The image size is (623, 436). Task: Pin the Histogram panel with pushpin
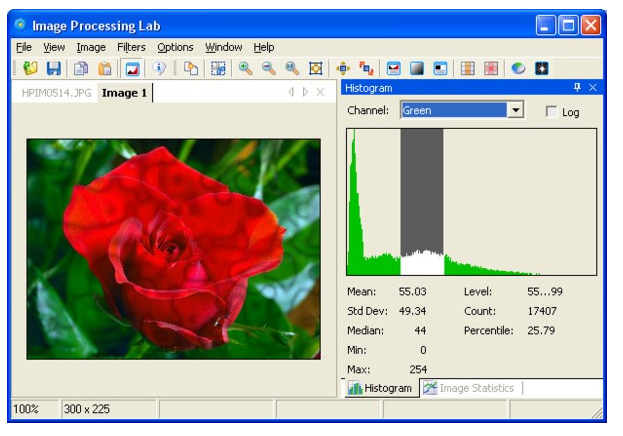point(577,87)
